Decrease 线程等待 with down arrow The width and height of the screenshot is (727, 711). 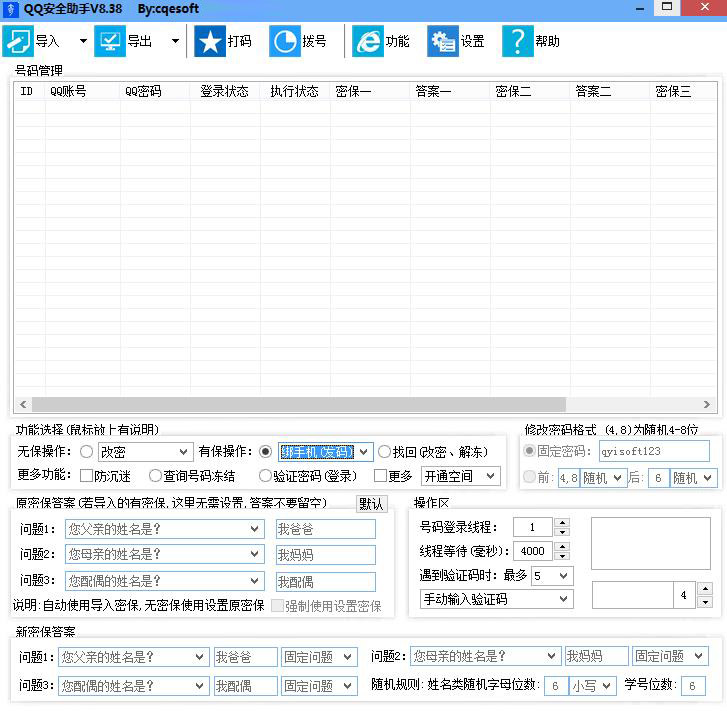click(x=562, y=556)
